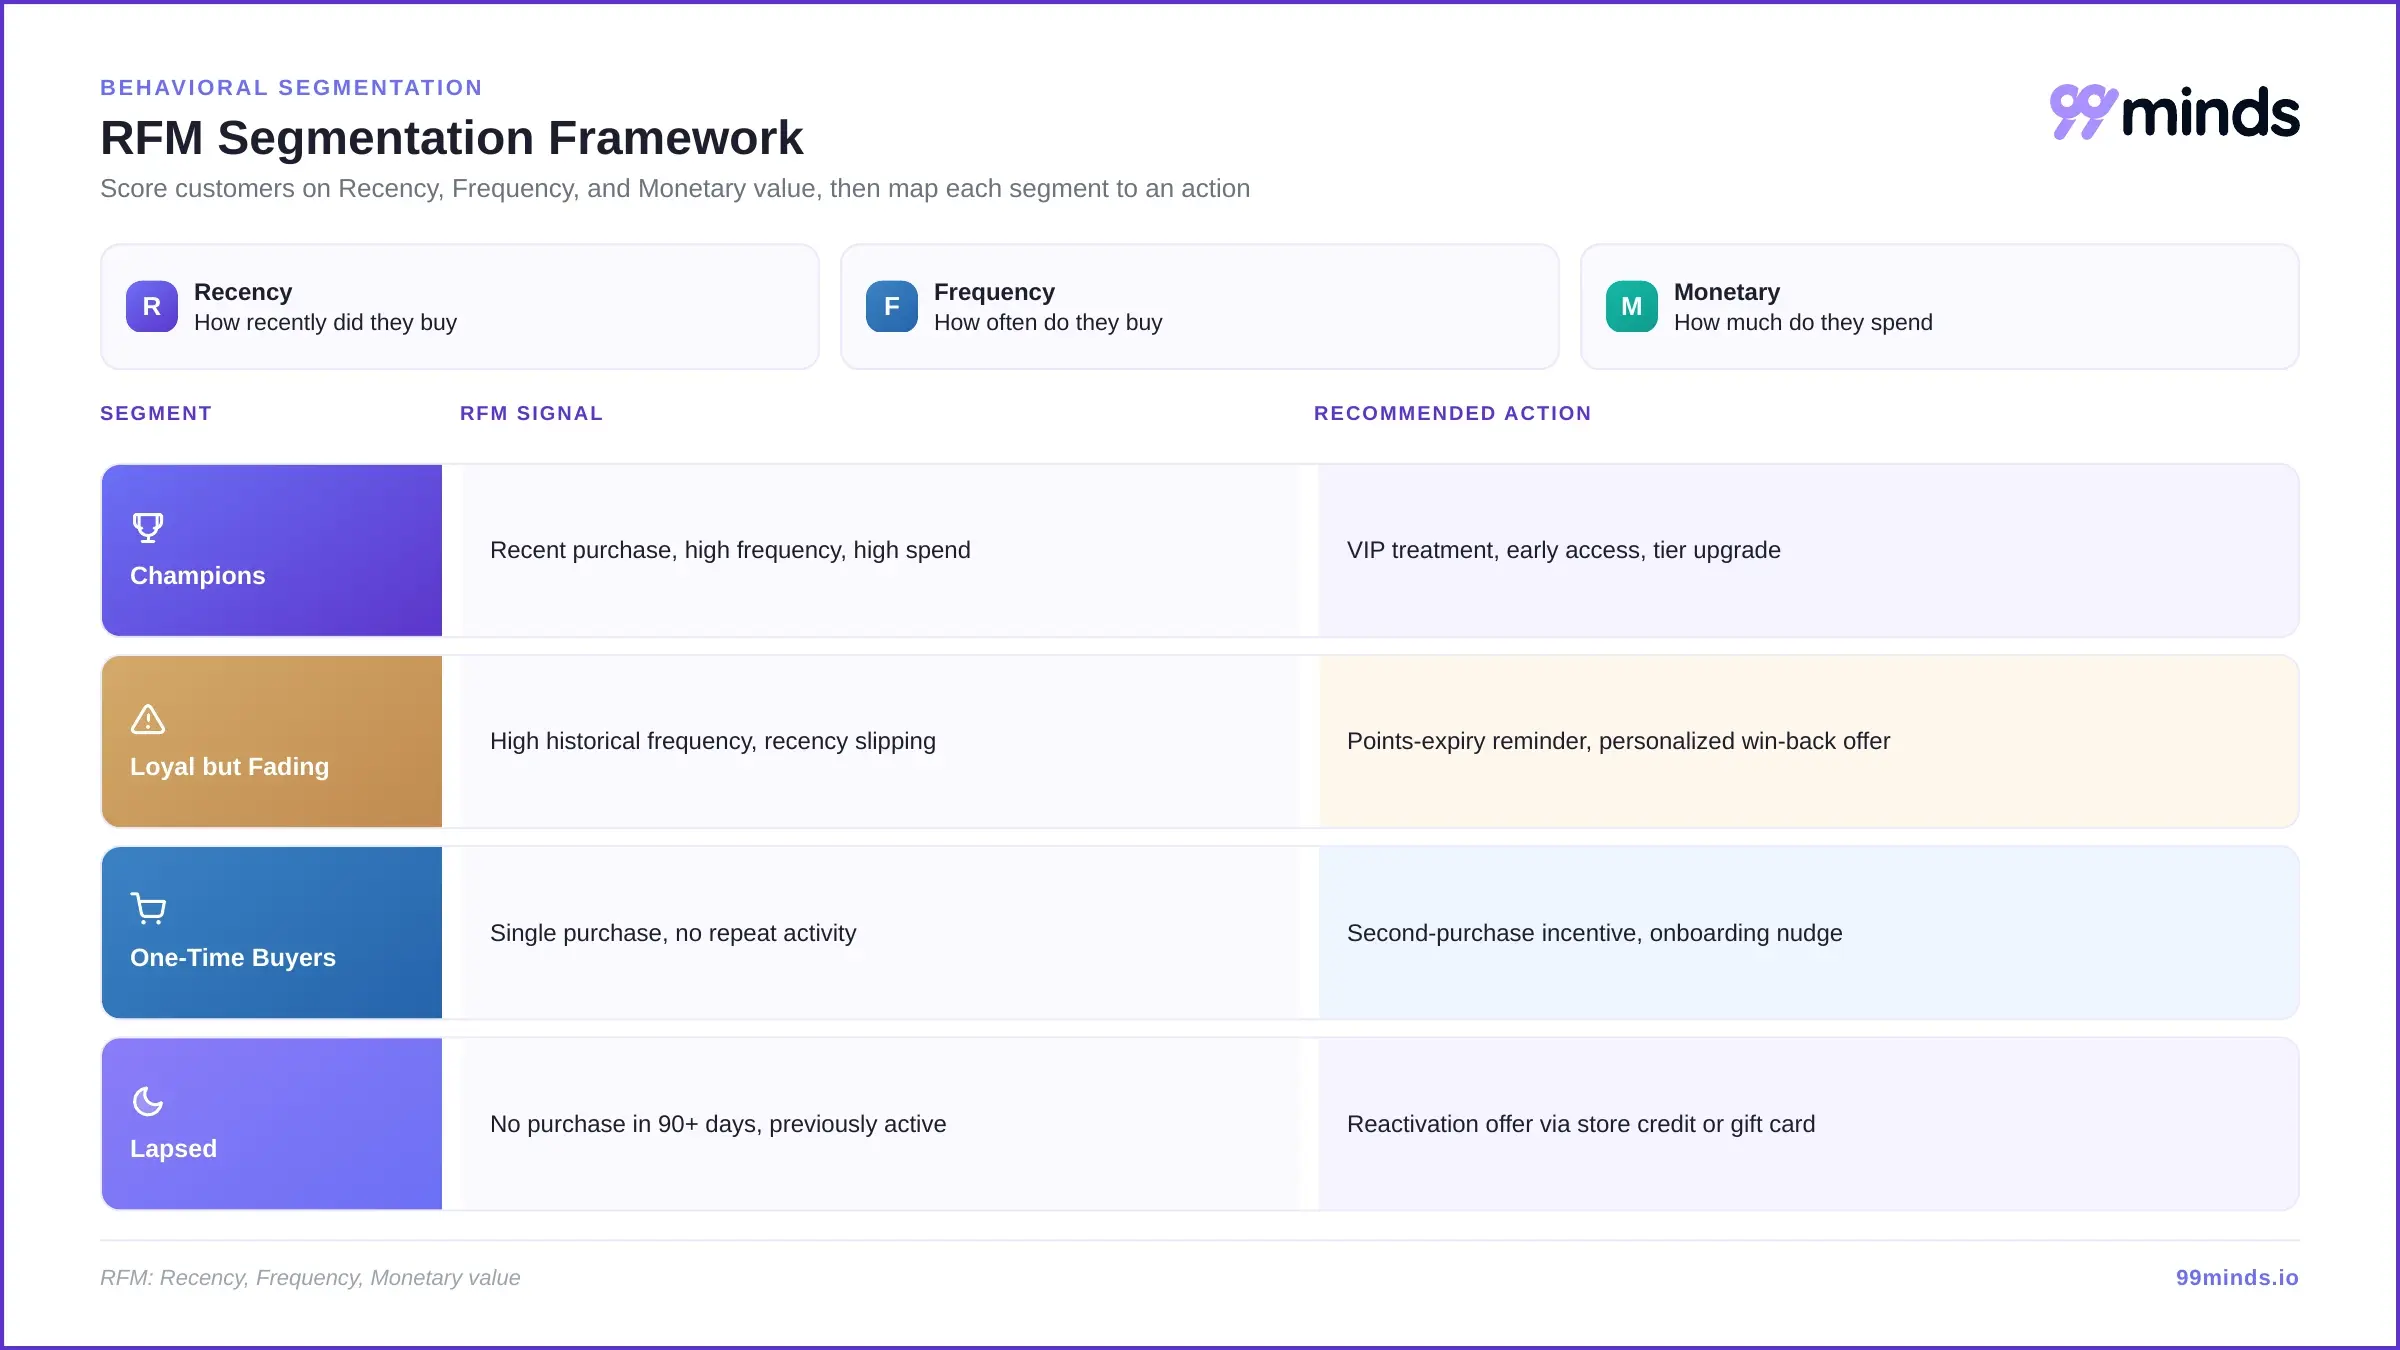Click 'High historical frequency, recency slipping' text
The width and height of the screenshot is (2400, 1350).
[713, 741]
